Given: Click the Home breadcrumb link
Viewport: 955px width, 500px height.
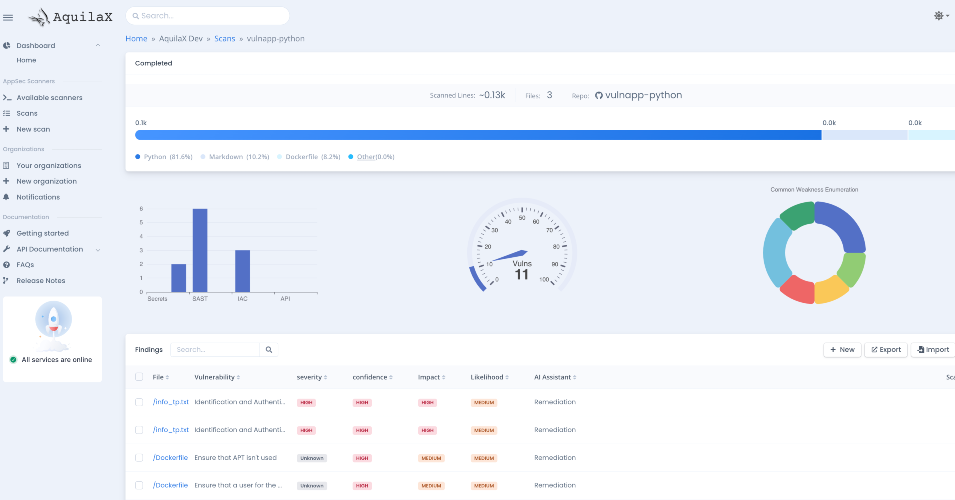Looking at the screenshot, I should 136,38.
